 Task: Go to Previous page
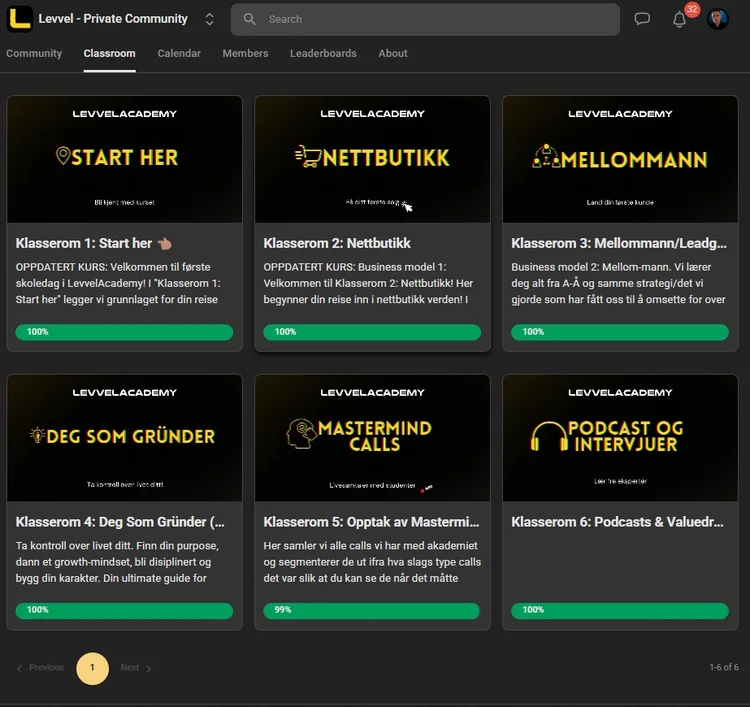point(40,668)
